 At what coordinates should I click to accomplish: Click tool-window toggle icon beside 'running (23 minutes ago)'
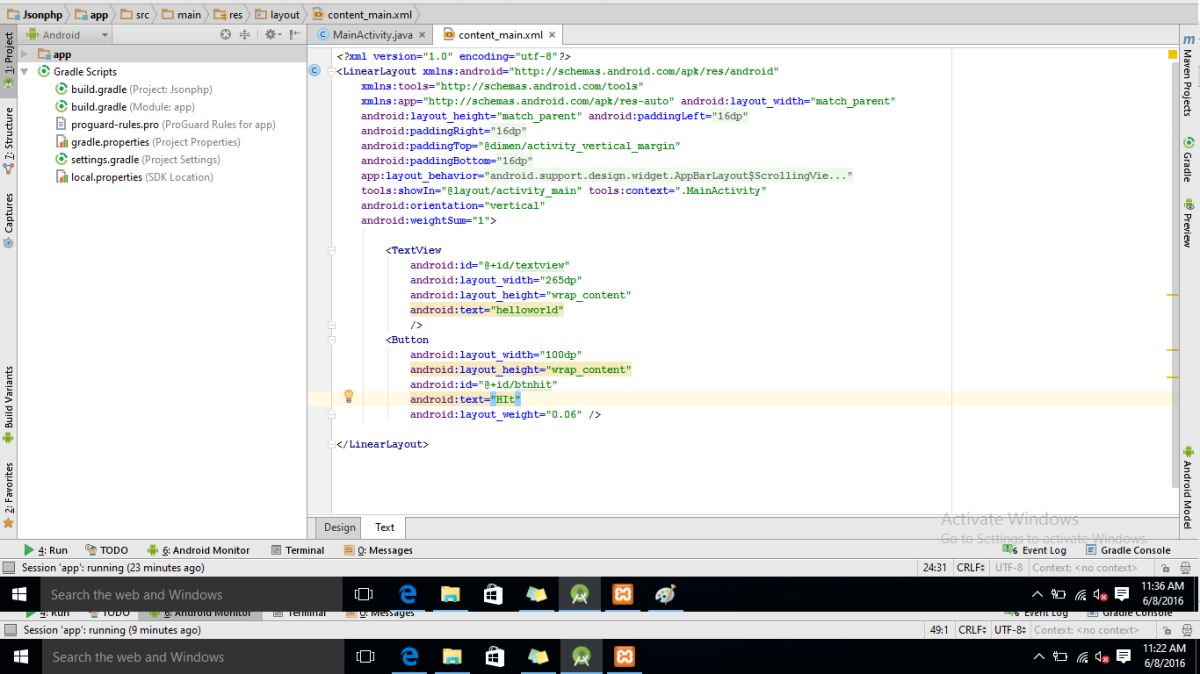(x=9, y=568)
